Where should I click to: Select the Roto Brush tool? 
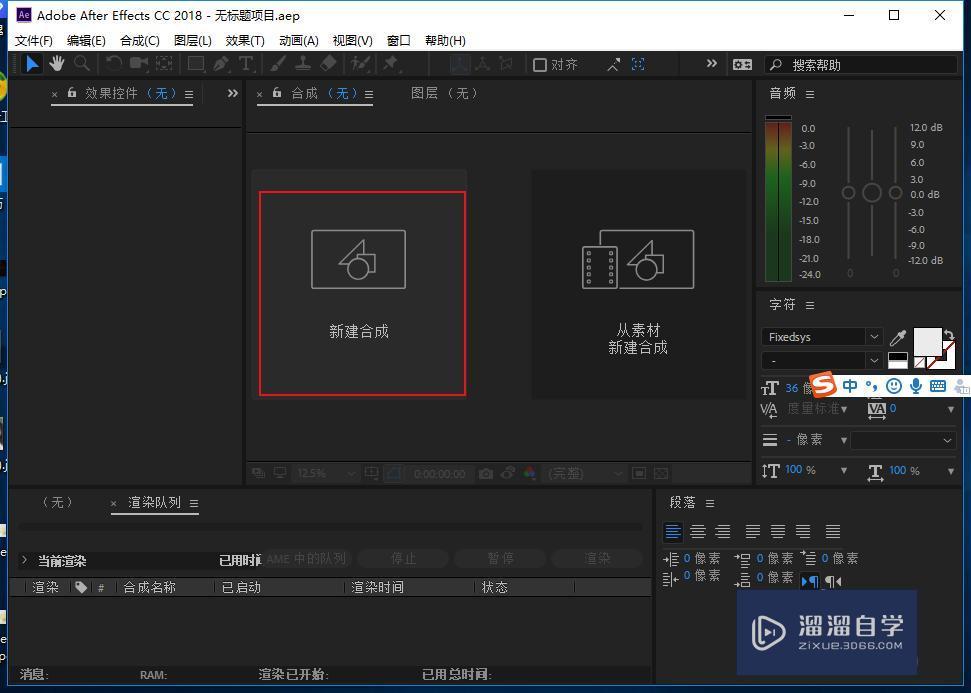360,63
